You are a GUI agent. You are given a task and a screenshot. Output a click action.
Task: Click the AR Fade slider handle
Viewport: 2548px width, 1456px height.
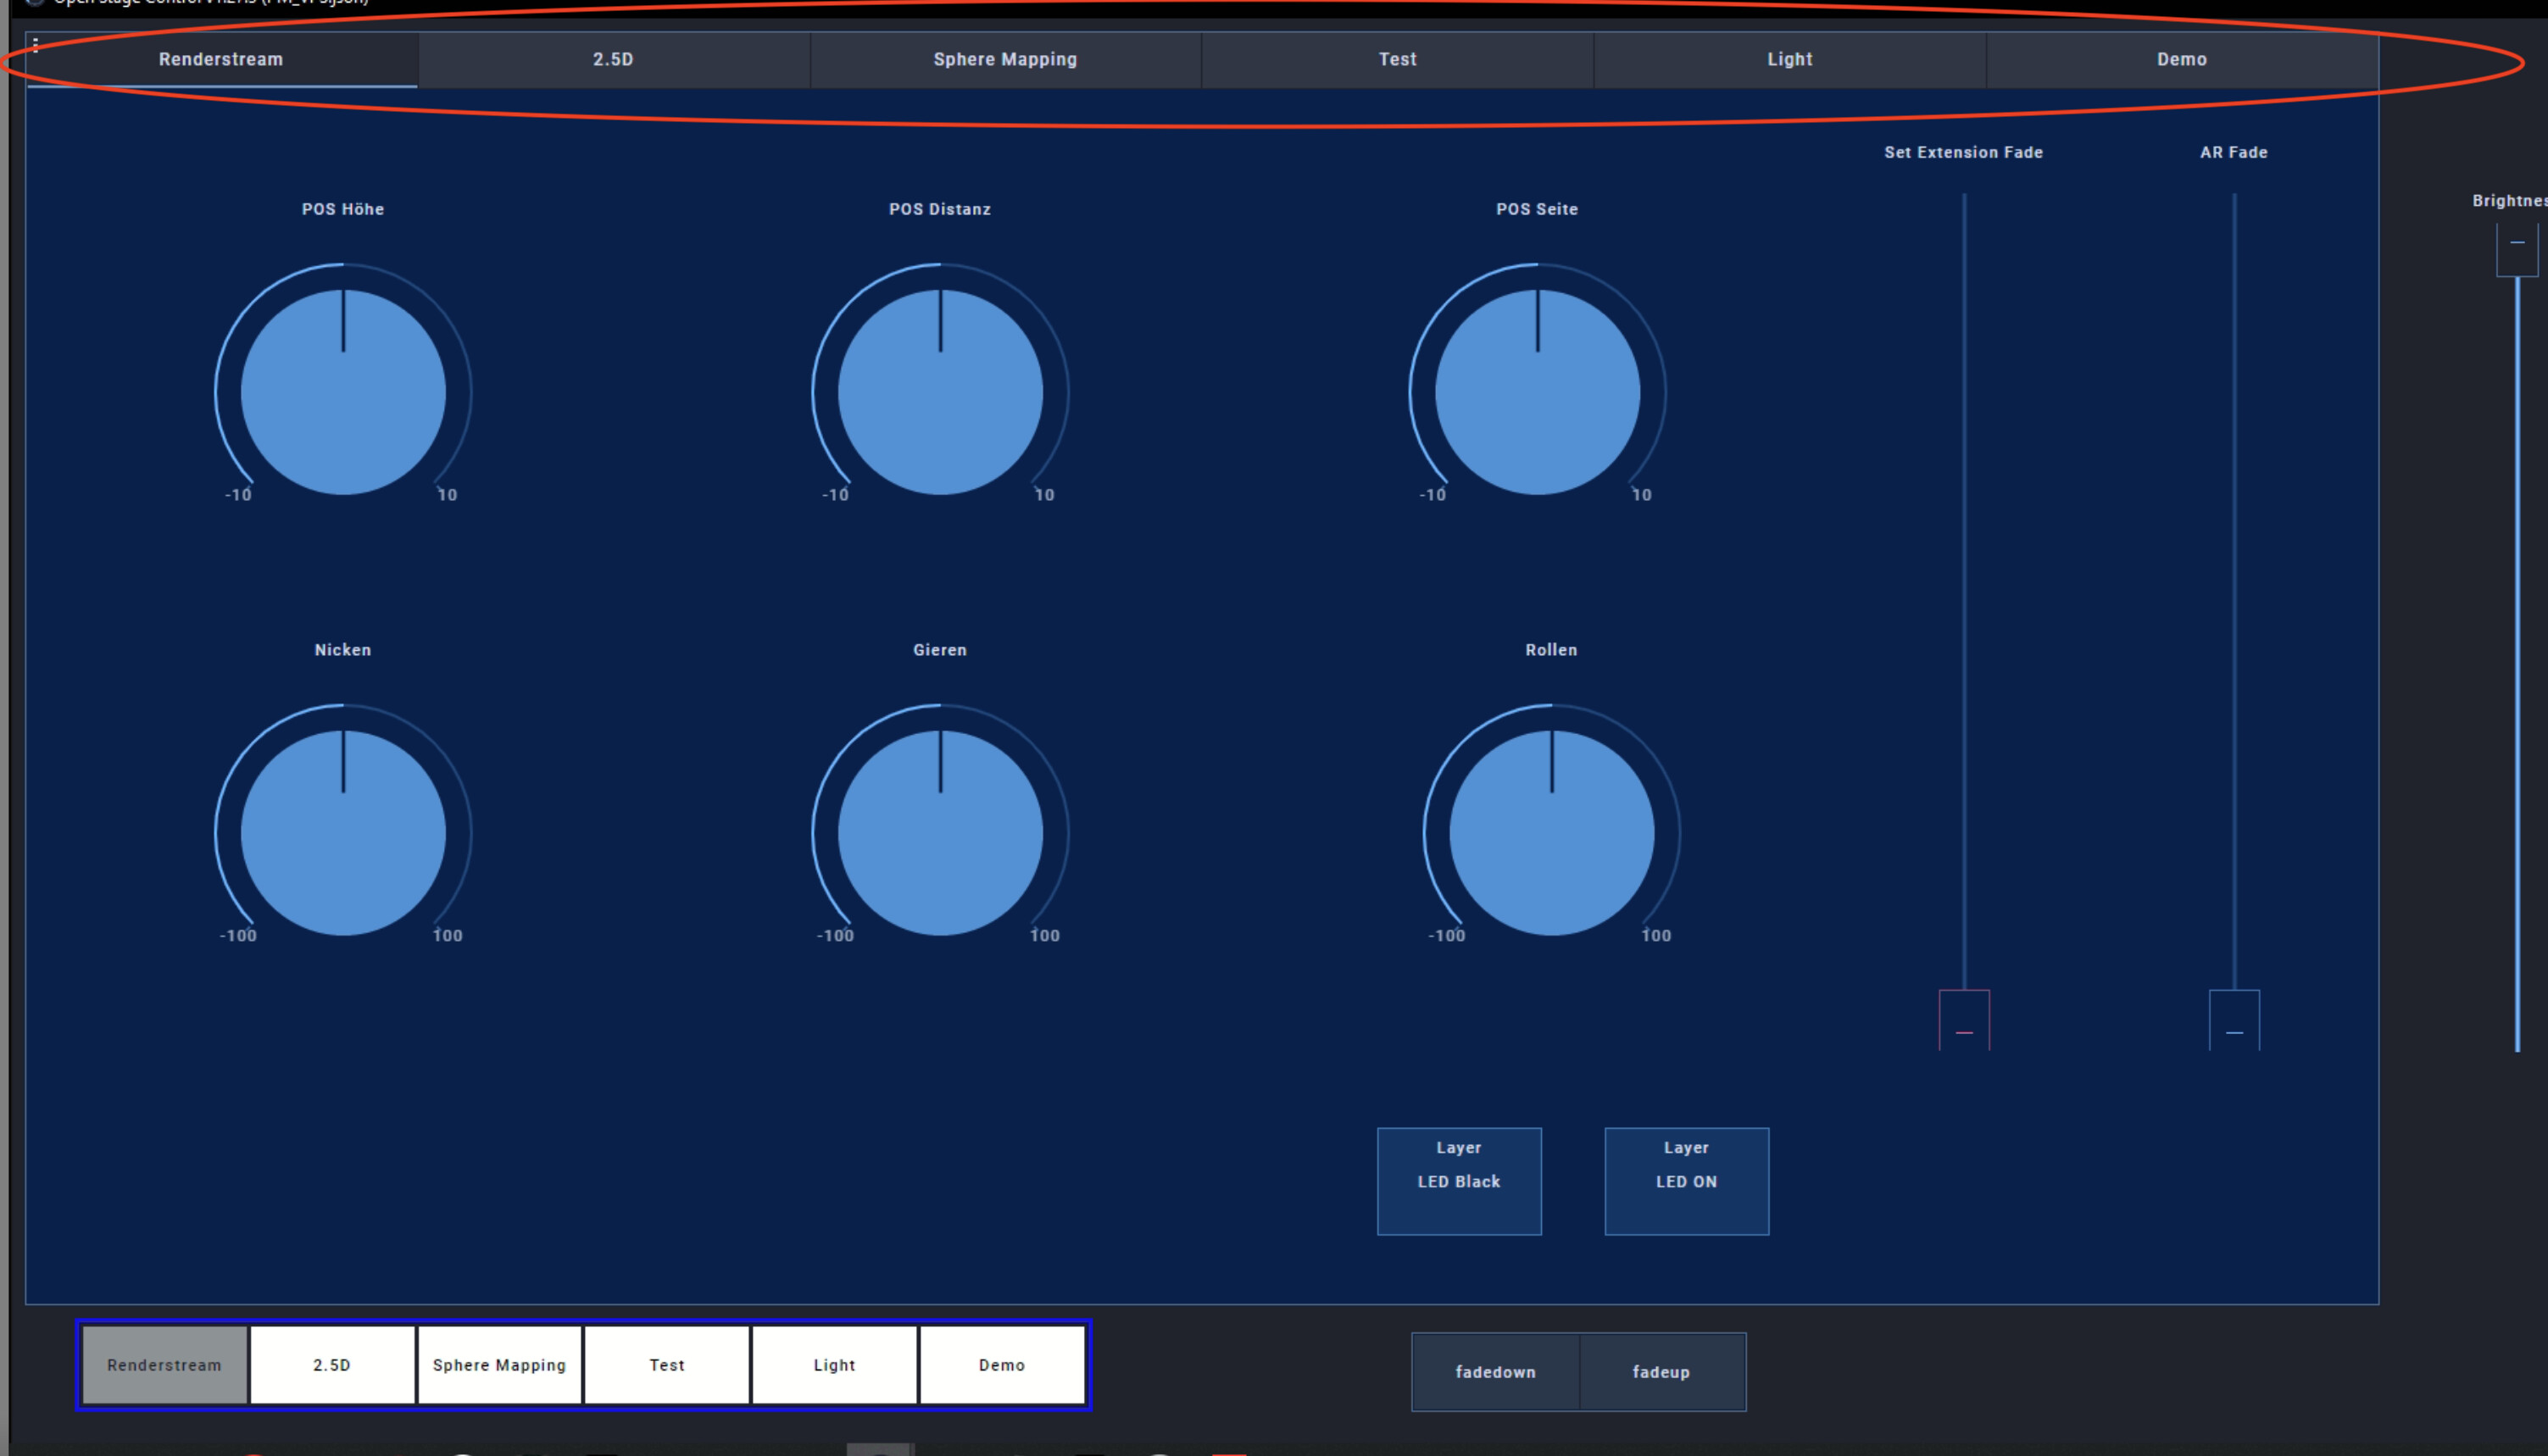click(x=2234, y=1021)
